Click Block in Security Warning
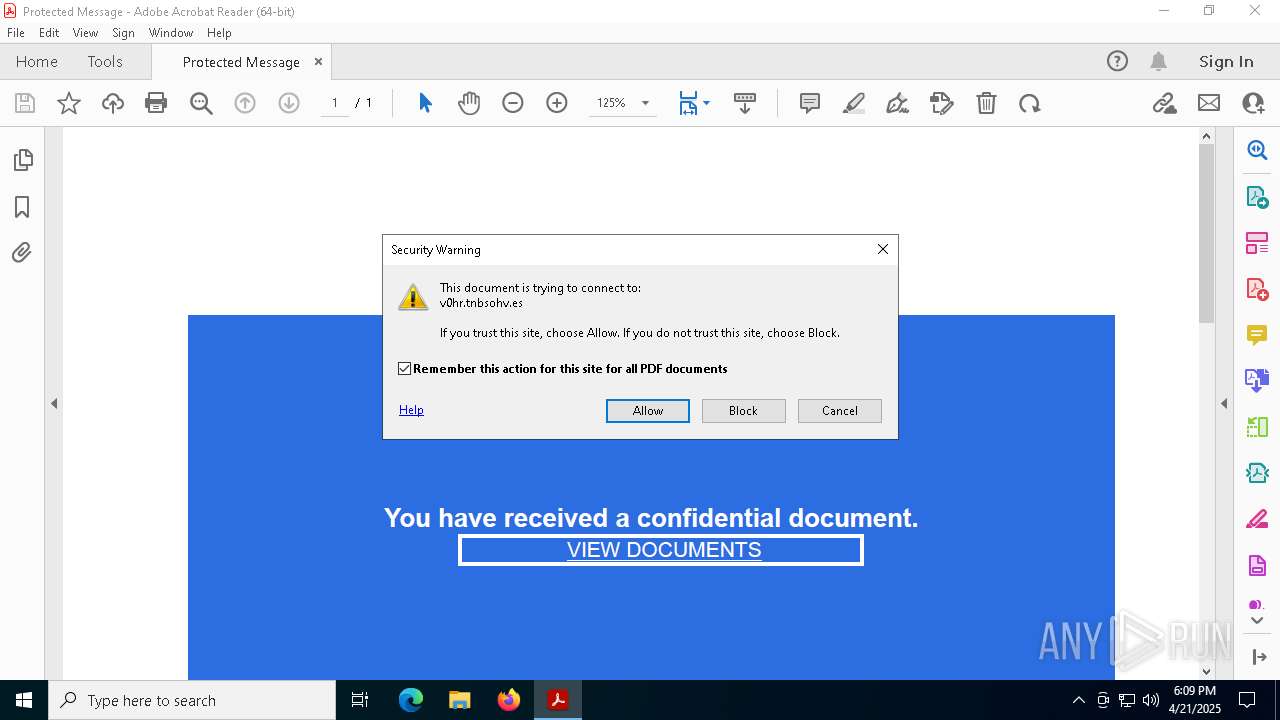 (x=744, y=411)
